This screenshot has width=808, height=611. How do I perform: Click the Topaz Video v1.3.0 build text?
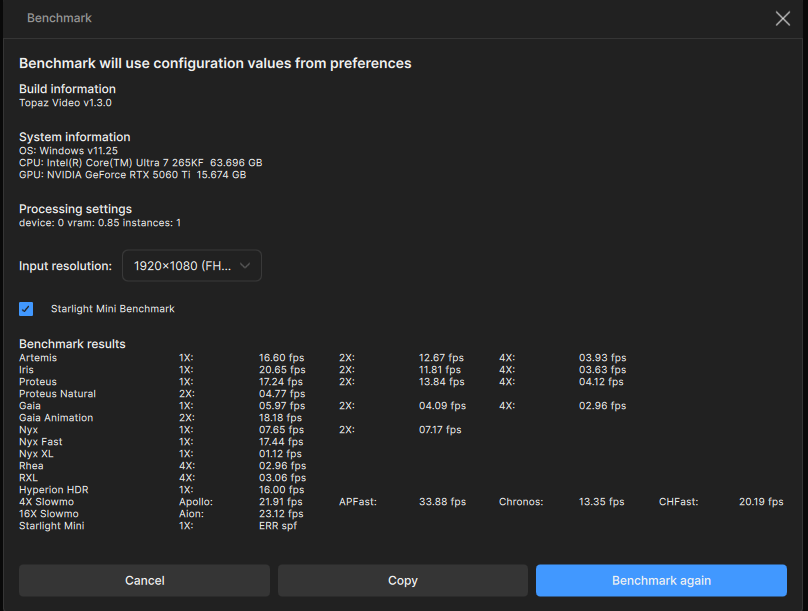pos(68,102)
